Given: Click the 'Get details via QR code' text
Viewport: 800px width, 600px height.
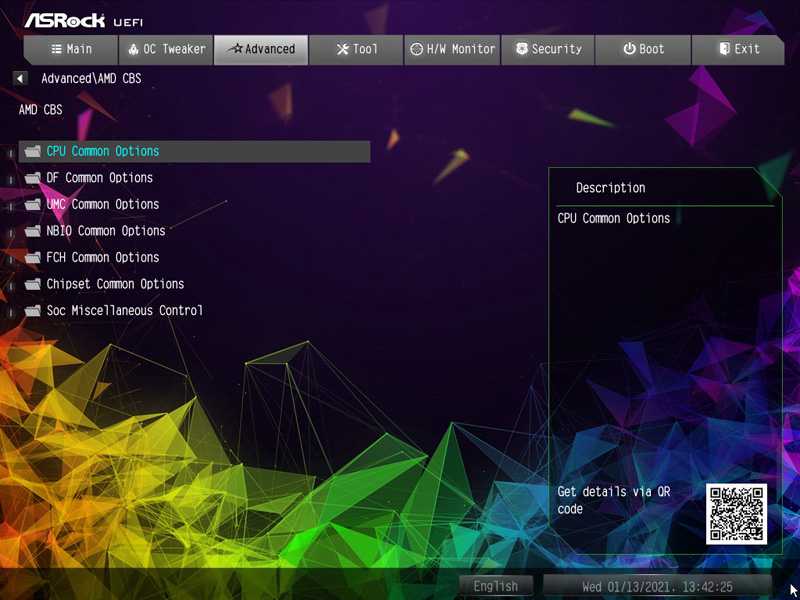Looking at the screenshot, I should click(614, 501).
